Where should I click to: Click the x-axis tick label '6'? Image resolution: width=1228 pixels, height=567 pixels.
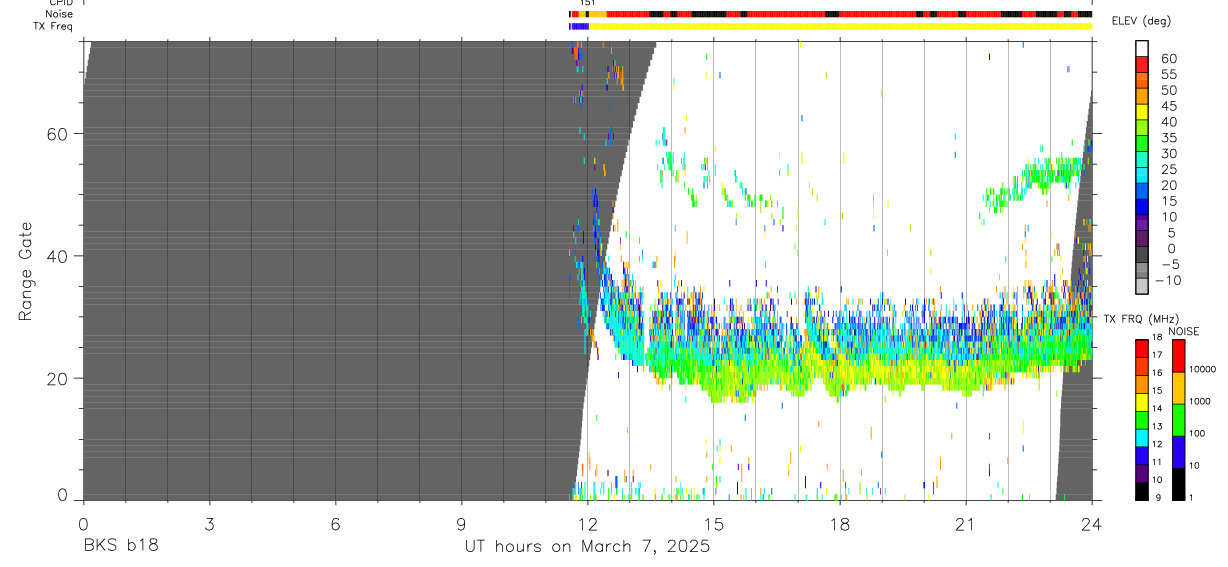point(335,524)
